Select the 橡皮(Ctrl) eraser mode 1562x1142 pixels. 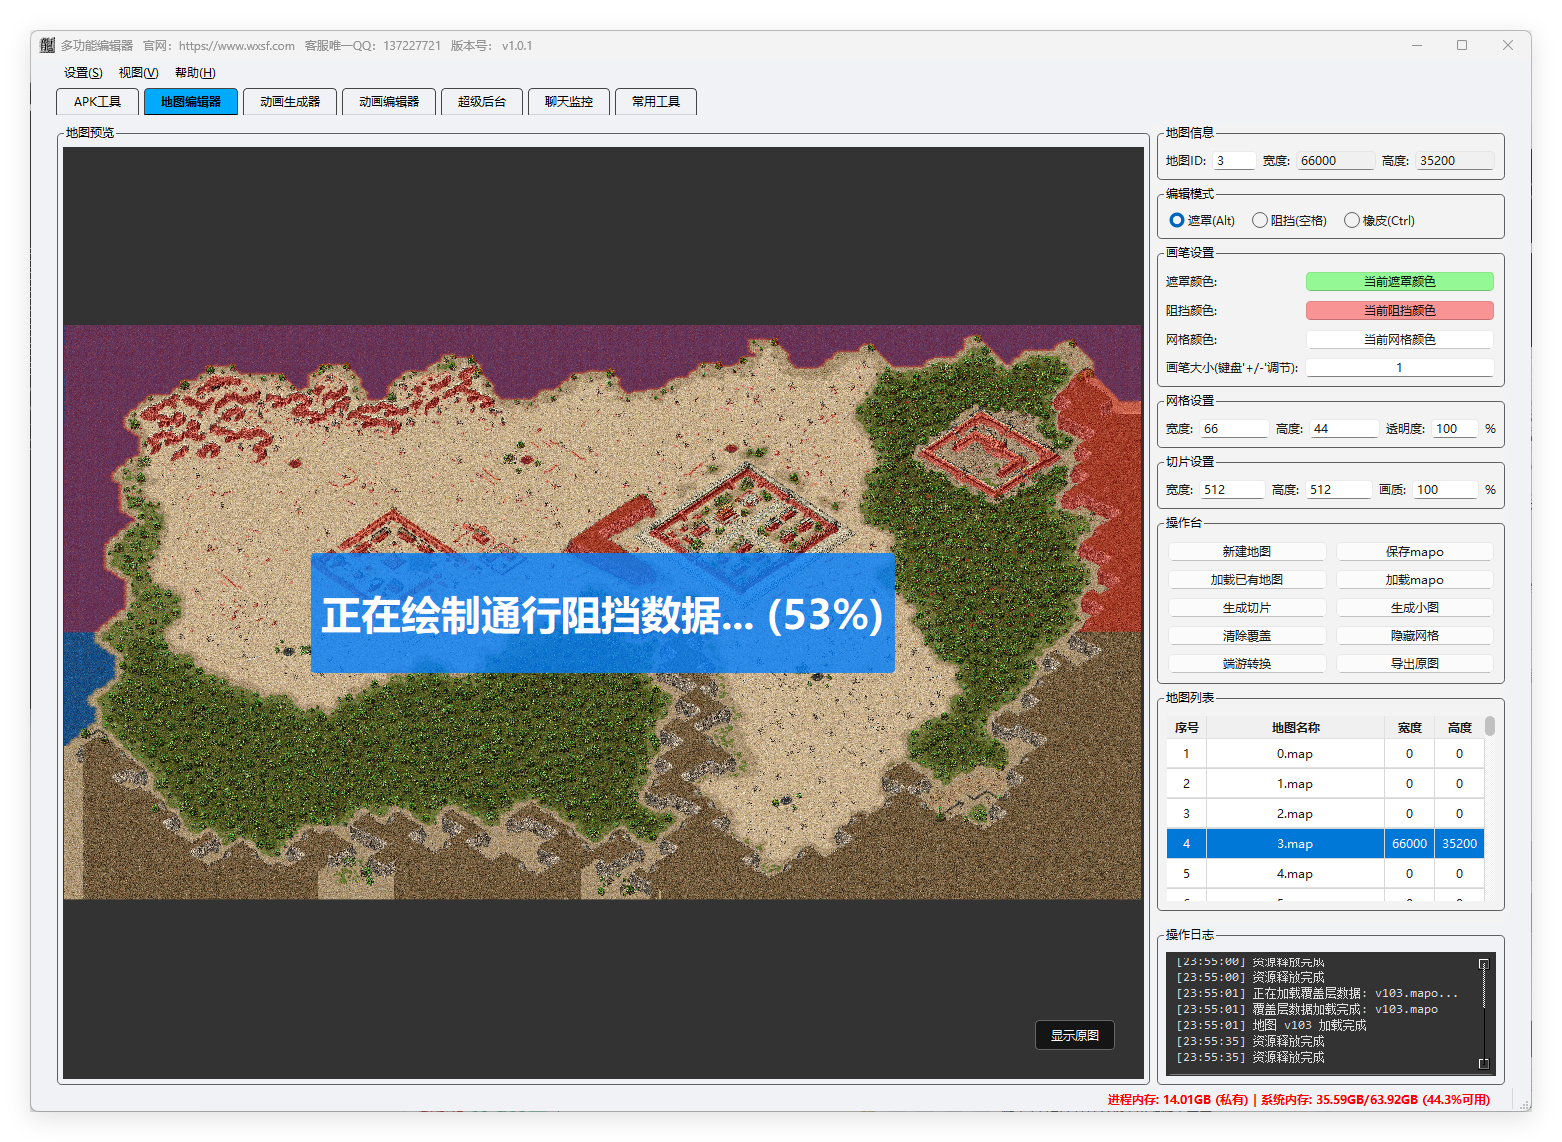tap(1352, 220)
